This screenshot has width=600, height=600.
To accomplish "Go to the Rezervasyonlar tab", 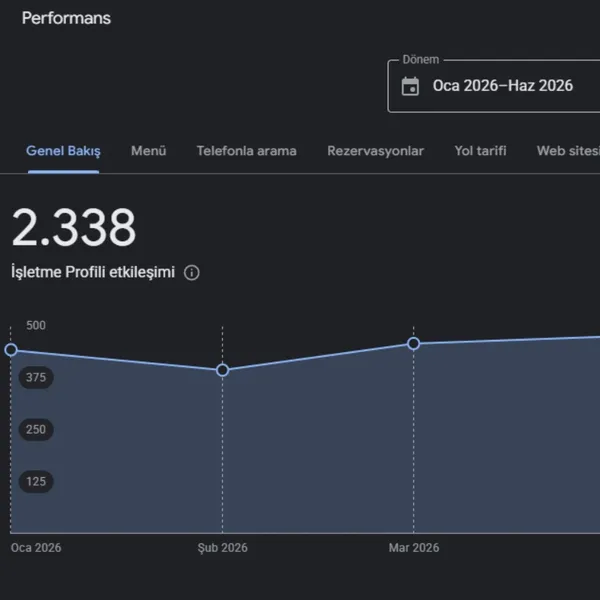I will pyautogui.click(x=375, y=151).
